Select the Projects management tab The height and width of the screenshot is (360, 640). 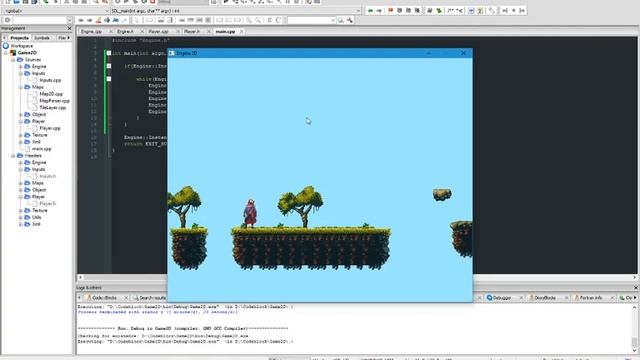[19, 38]
